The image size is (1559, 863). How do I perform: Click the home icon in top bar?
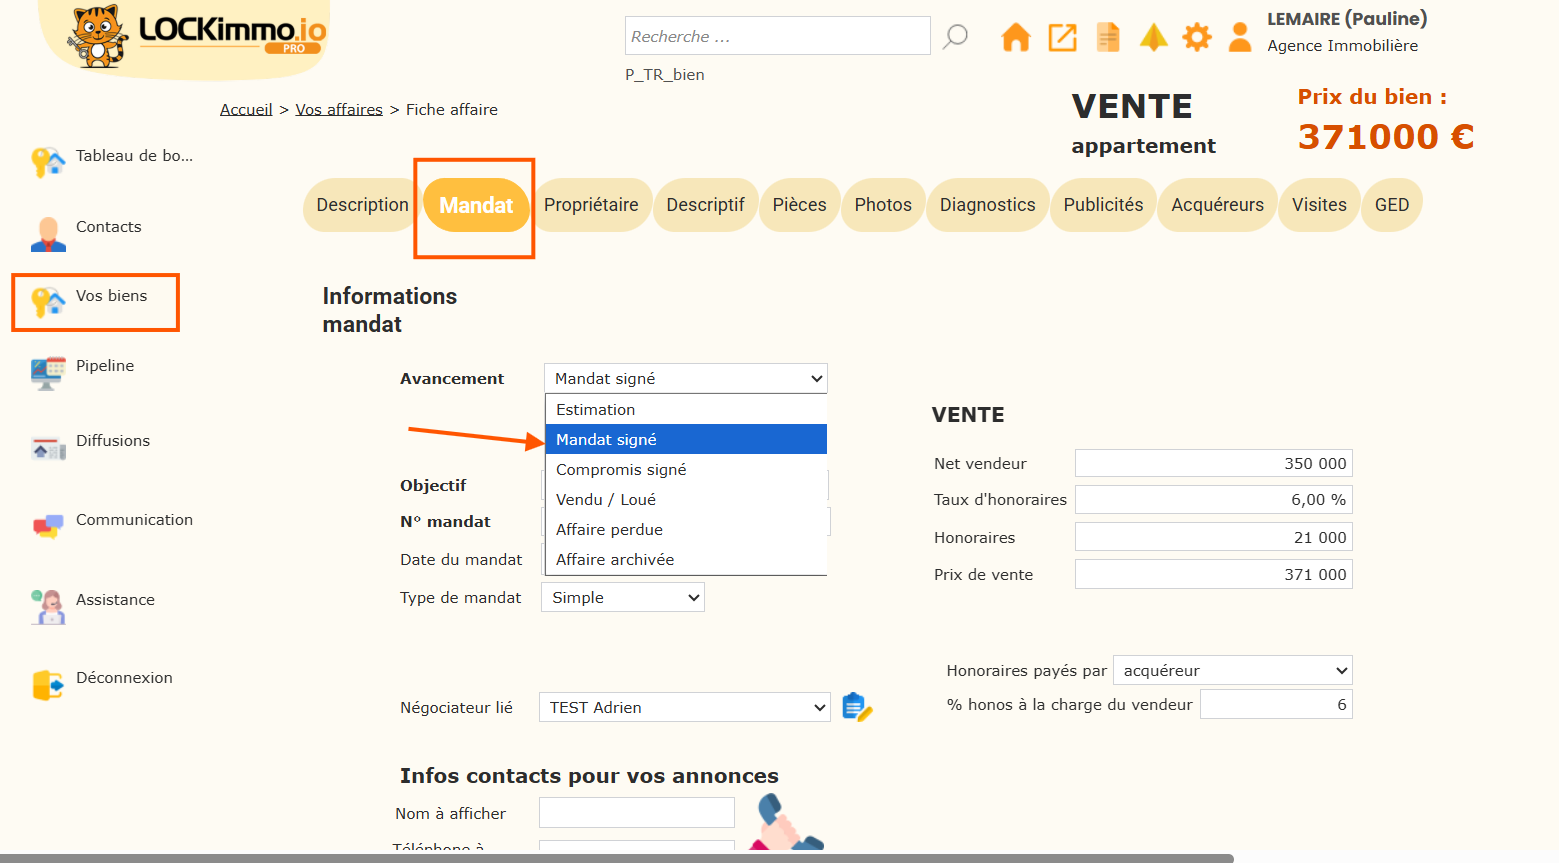point(1015,38)
